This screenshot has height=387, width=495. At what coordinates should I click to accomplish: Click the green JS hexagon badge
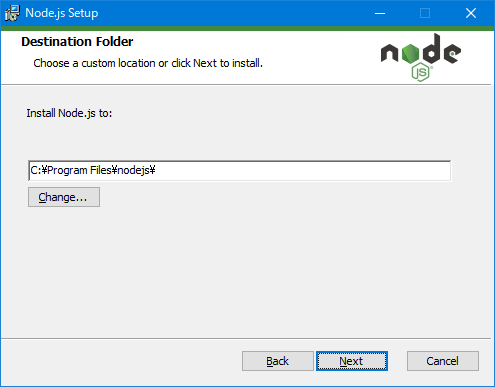pyautogui.click(x=421, y=72)
